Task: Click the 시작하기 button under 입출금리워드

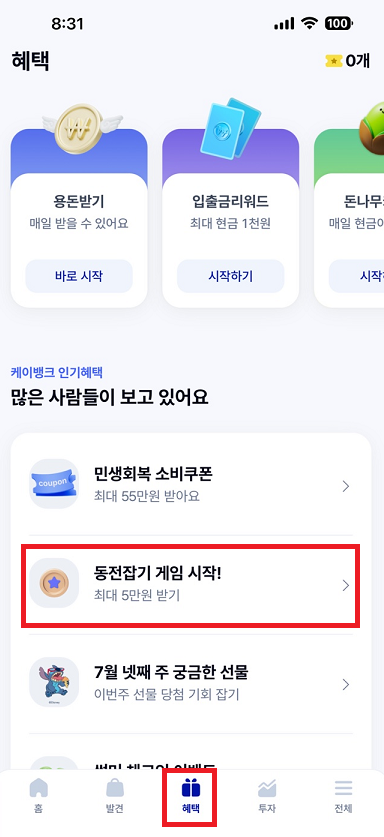Action: coord(231,276)
